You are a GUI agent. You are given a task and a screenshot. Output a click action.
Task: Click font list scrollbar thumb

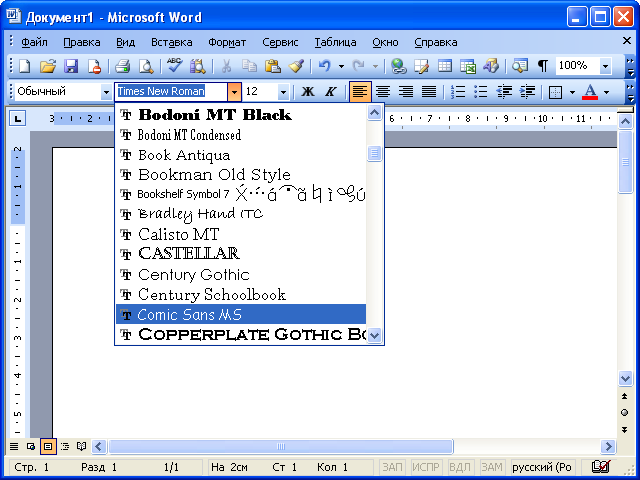pyautogui.click(x=374, y=153)
